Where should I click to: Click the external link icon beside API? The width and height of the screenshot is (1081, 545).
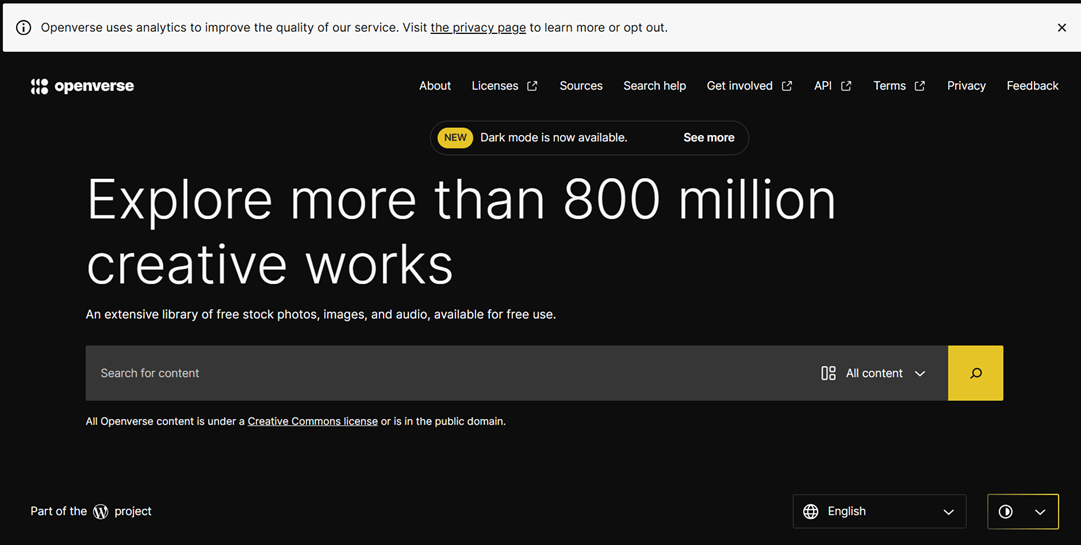pos(846,86)
